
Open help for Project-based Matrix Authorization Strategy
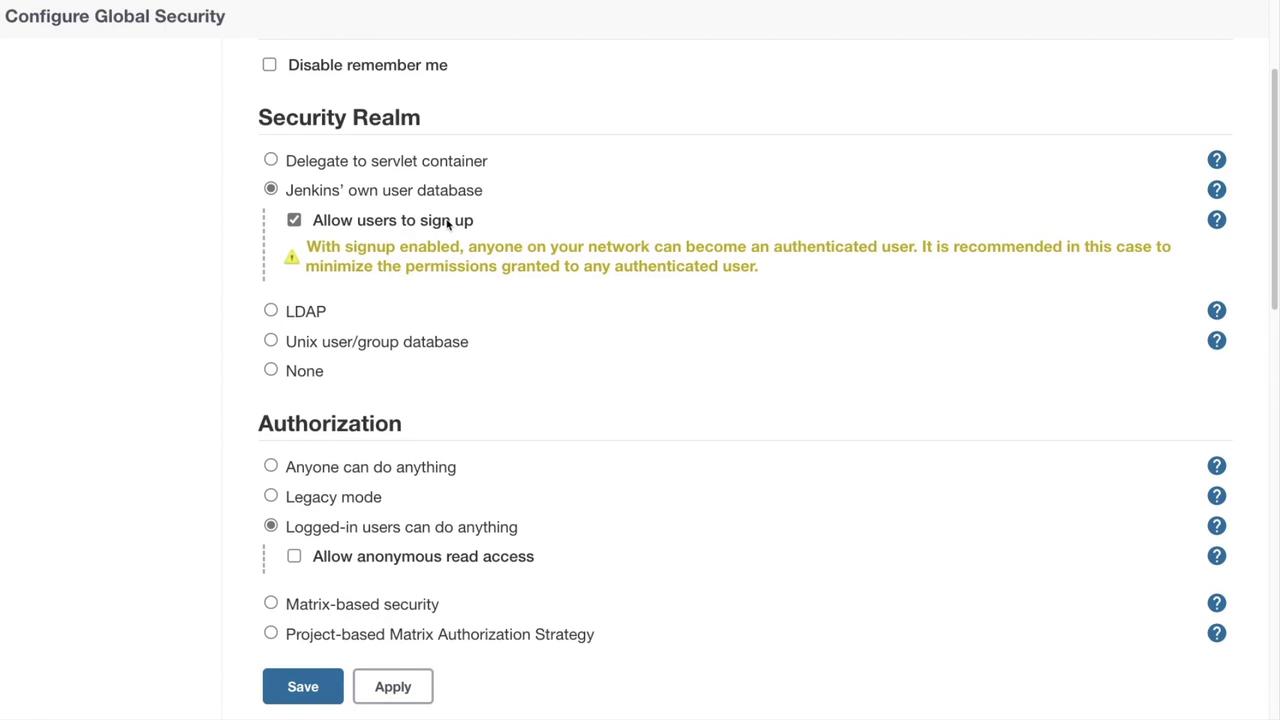pos(1216,633)
